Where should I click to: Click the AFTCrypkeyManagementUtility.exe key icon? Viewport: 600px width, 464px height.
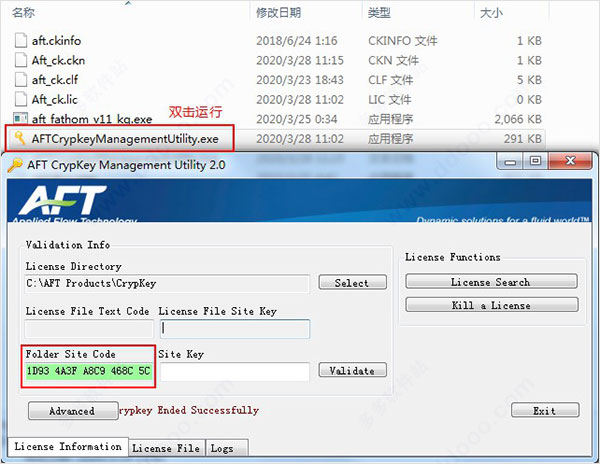pos(20,138)
